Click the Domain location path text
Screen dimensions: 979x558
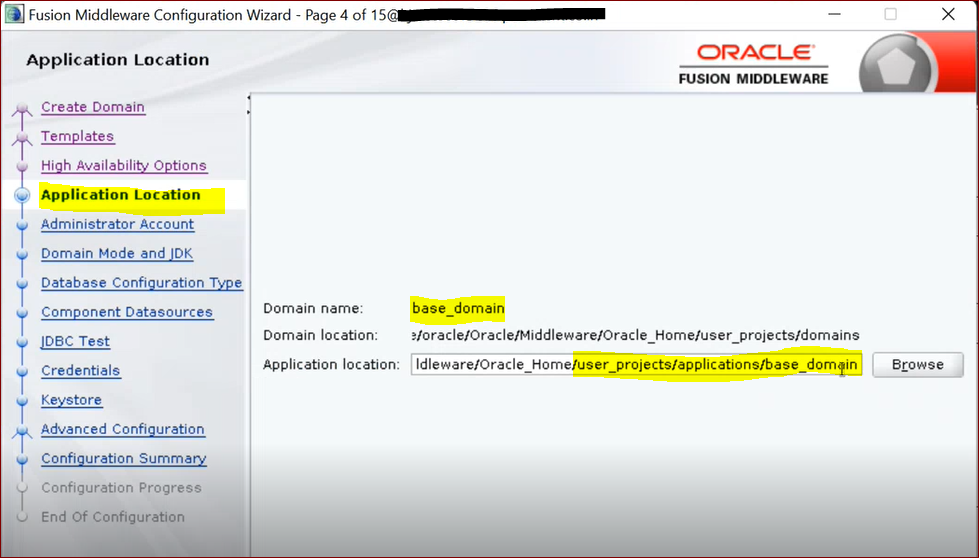(636, 335)
